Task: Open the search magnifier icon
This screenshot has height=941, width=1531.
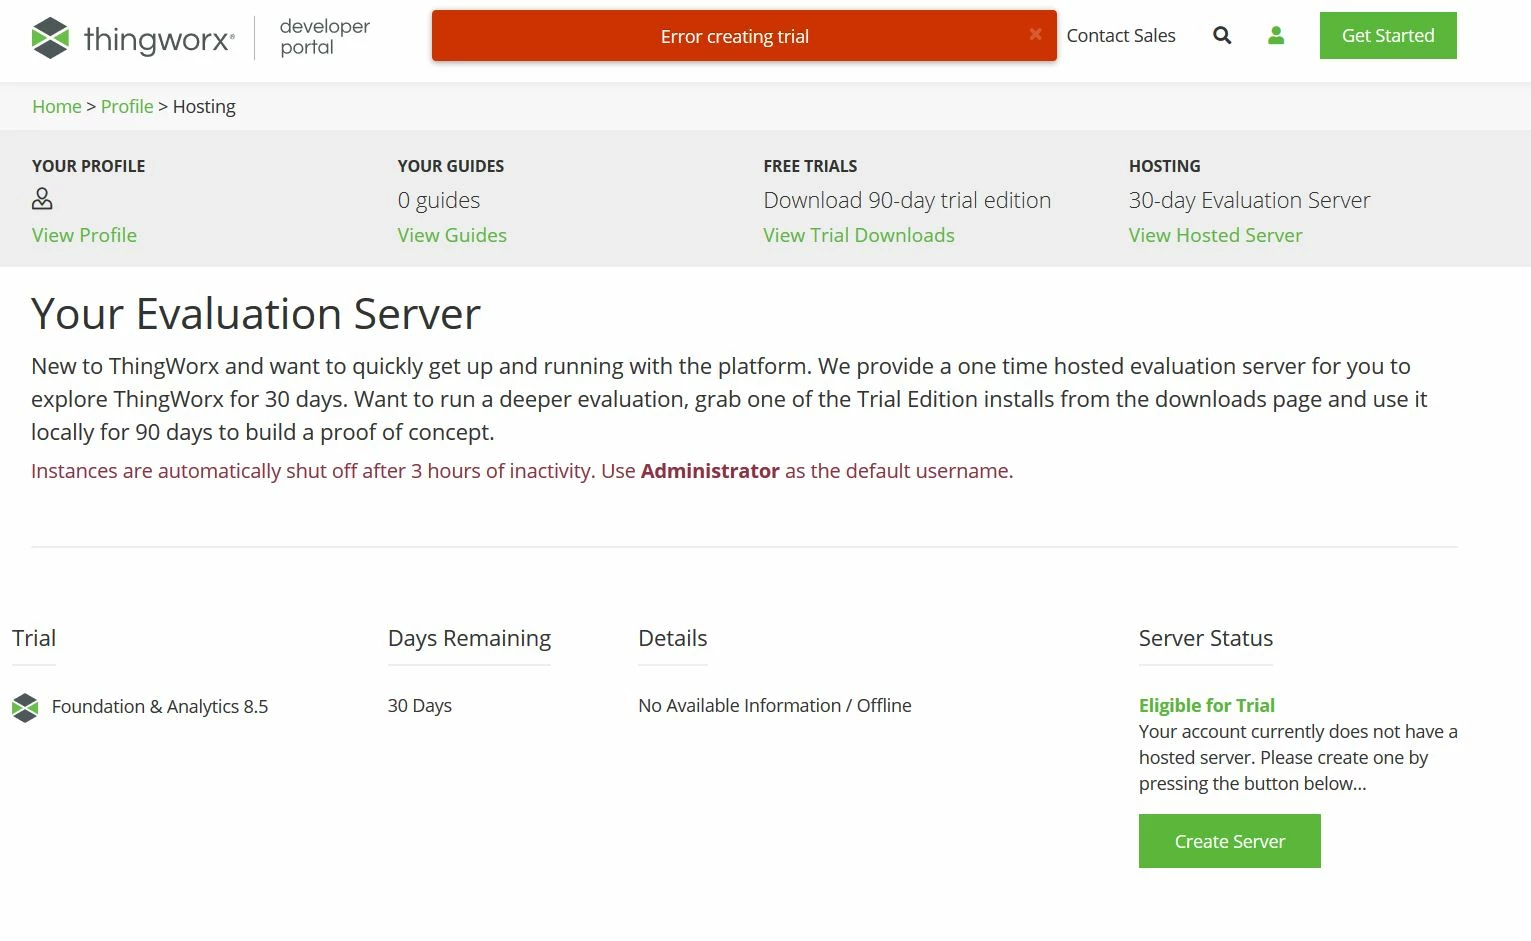Action: pos(1222,36)
